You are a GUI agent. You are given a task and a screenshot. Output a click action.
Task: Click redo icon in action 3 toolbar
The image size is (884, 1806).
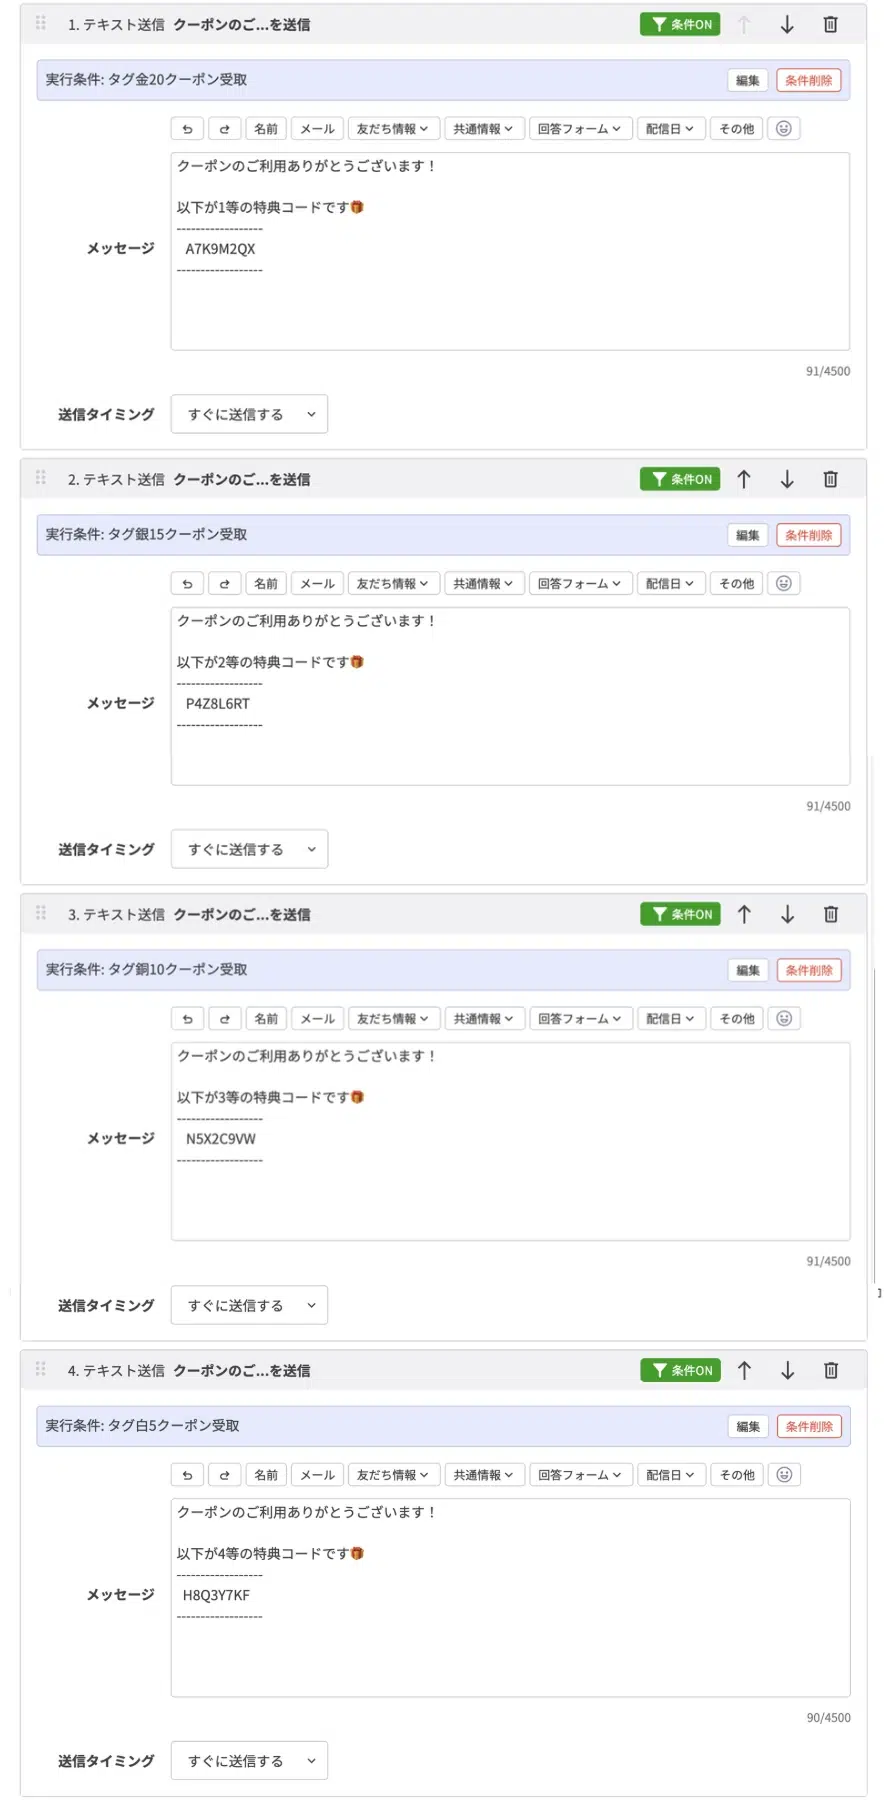pos(224,1019)
